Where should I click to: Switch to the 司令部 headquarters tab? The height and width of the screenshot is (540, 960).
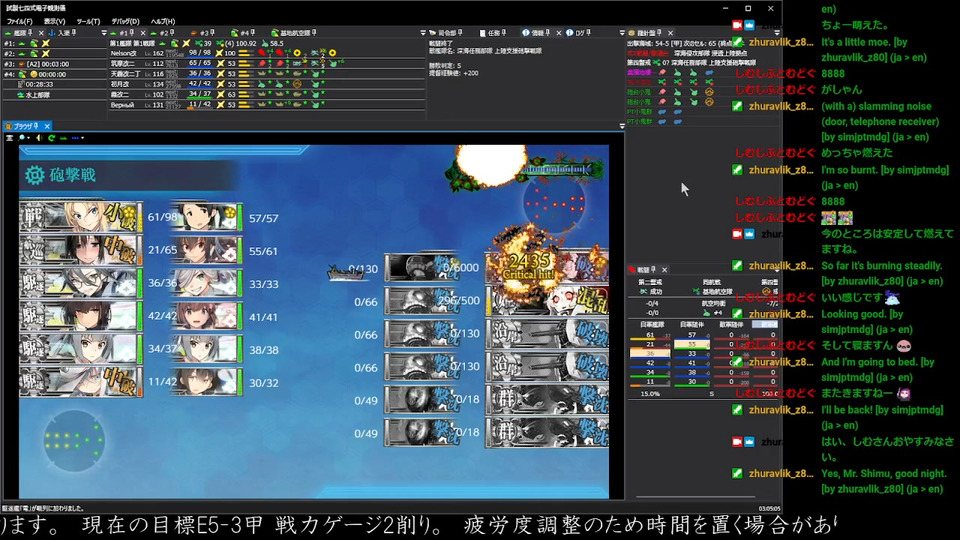tap(446, 33)
